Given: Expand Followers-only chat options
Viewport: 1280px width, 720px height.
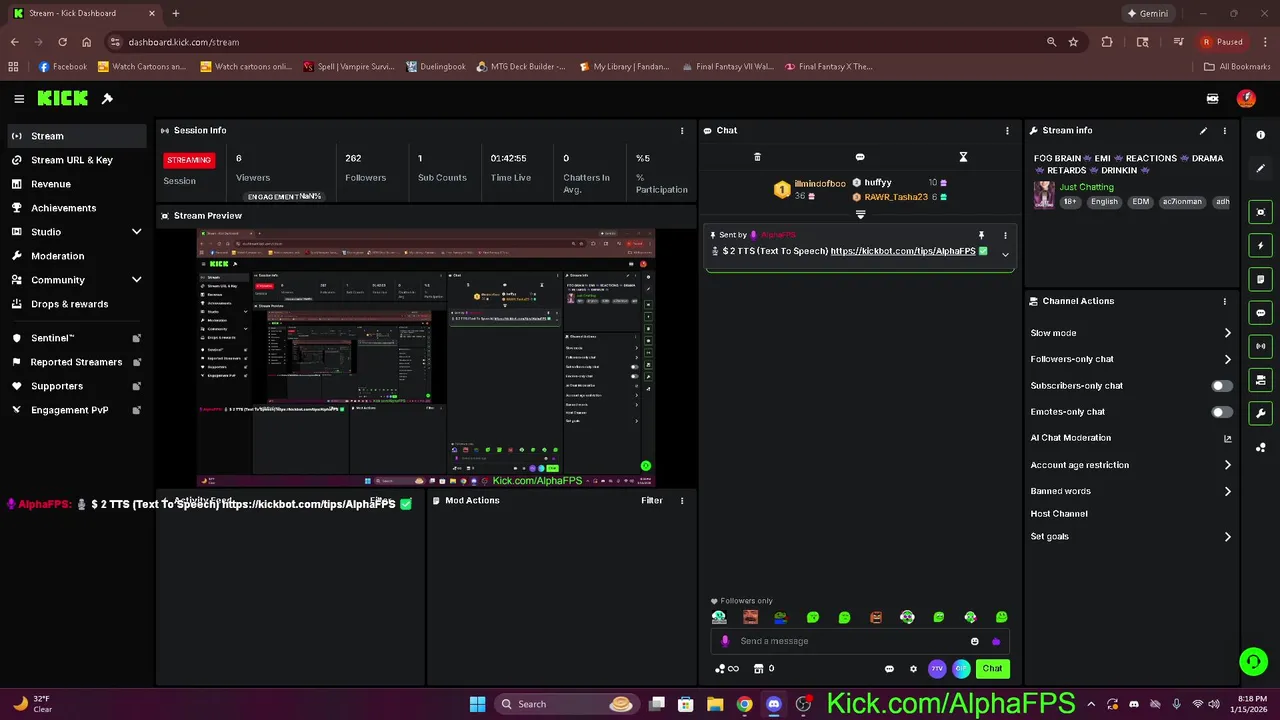Looking at the screenshot, I should [x=1228, y=359].
